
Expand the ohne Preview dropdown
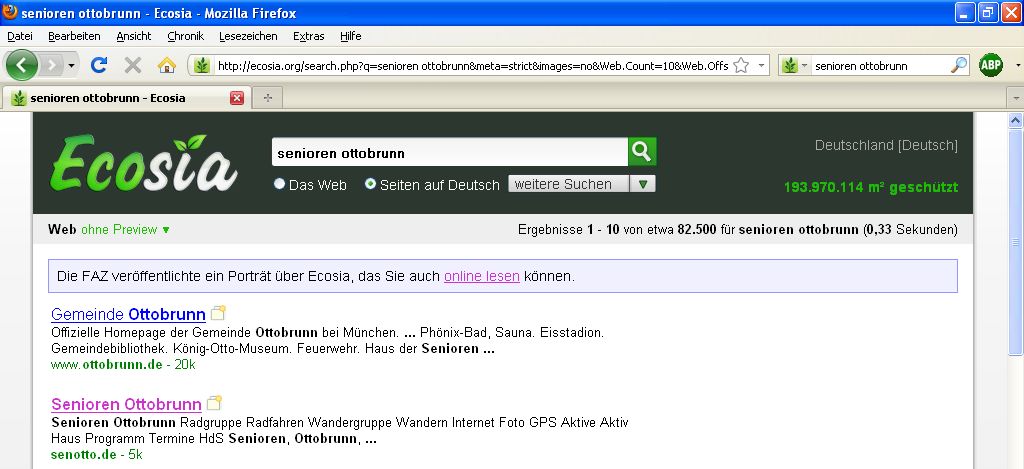(x=125, y=229)
